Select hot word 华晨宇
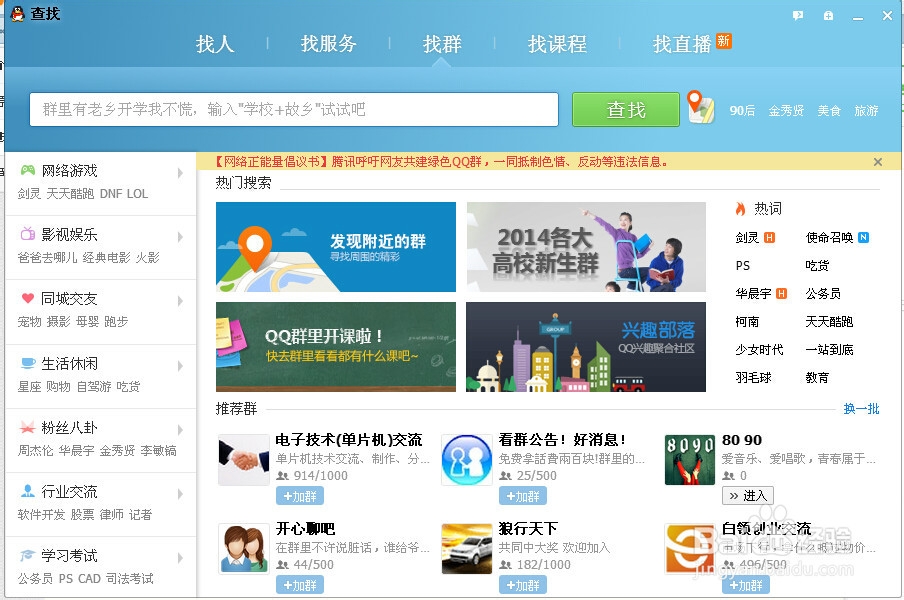Screen dimensions: 904x600 (x=753, y=293)
